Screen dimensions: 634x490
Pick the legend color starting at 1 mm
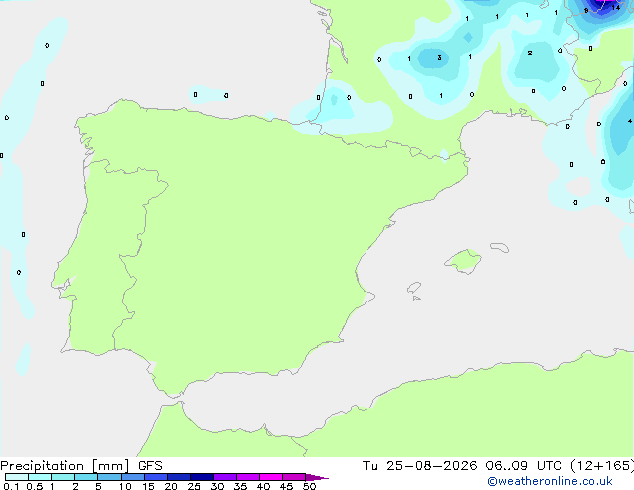point(63,477)
